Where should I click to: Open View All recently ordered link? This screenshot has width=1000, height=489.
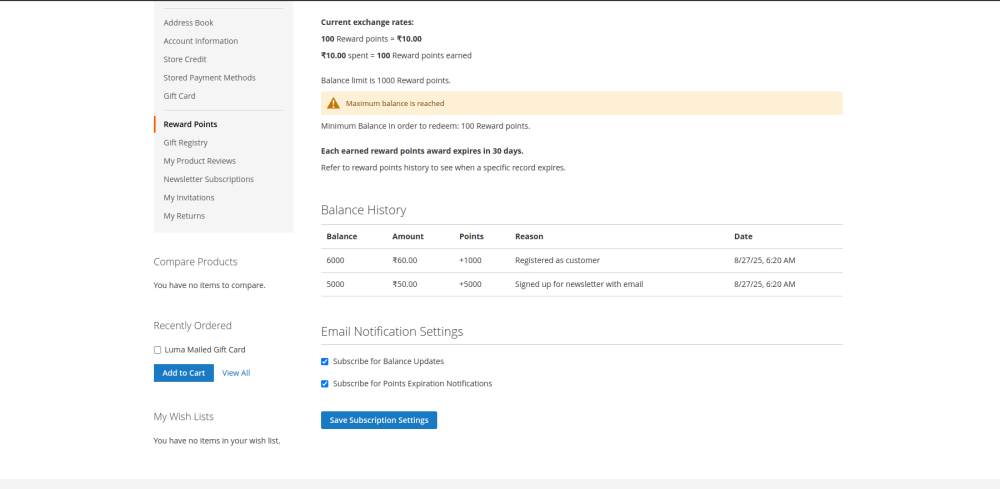pyautogui.click(x=236, y=373)
